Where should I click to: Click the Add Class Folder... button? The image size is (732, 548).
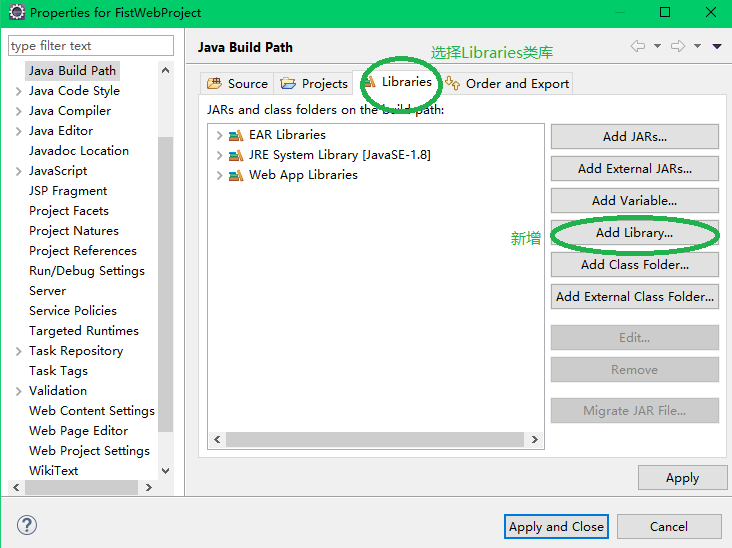[x=635, y=265]
